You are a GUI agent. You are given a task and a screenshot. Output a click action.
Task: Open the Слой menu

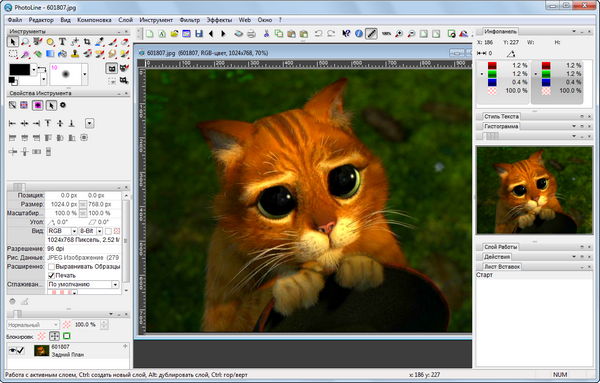tap(126, 20)
